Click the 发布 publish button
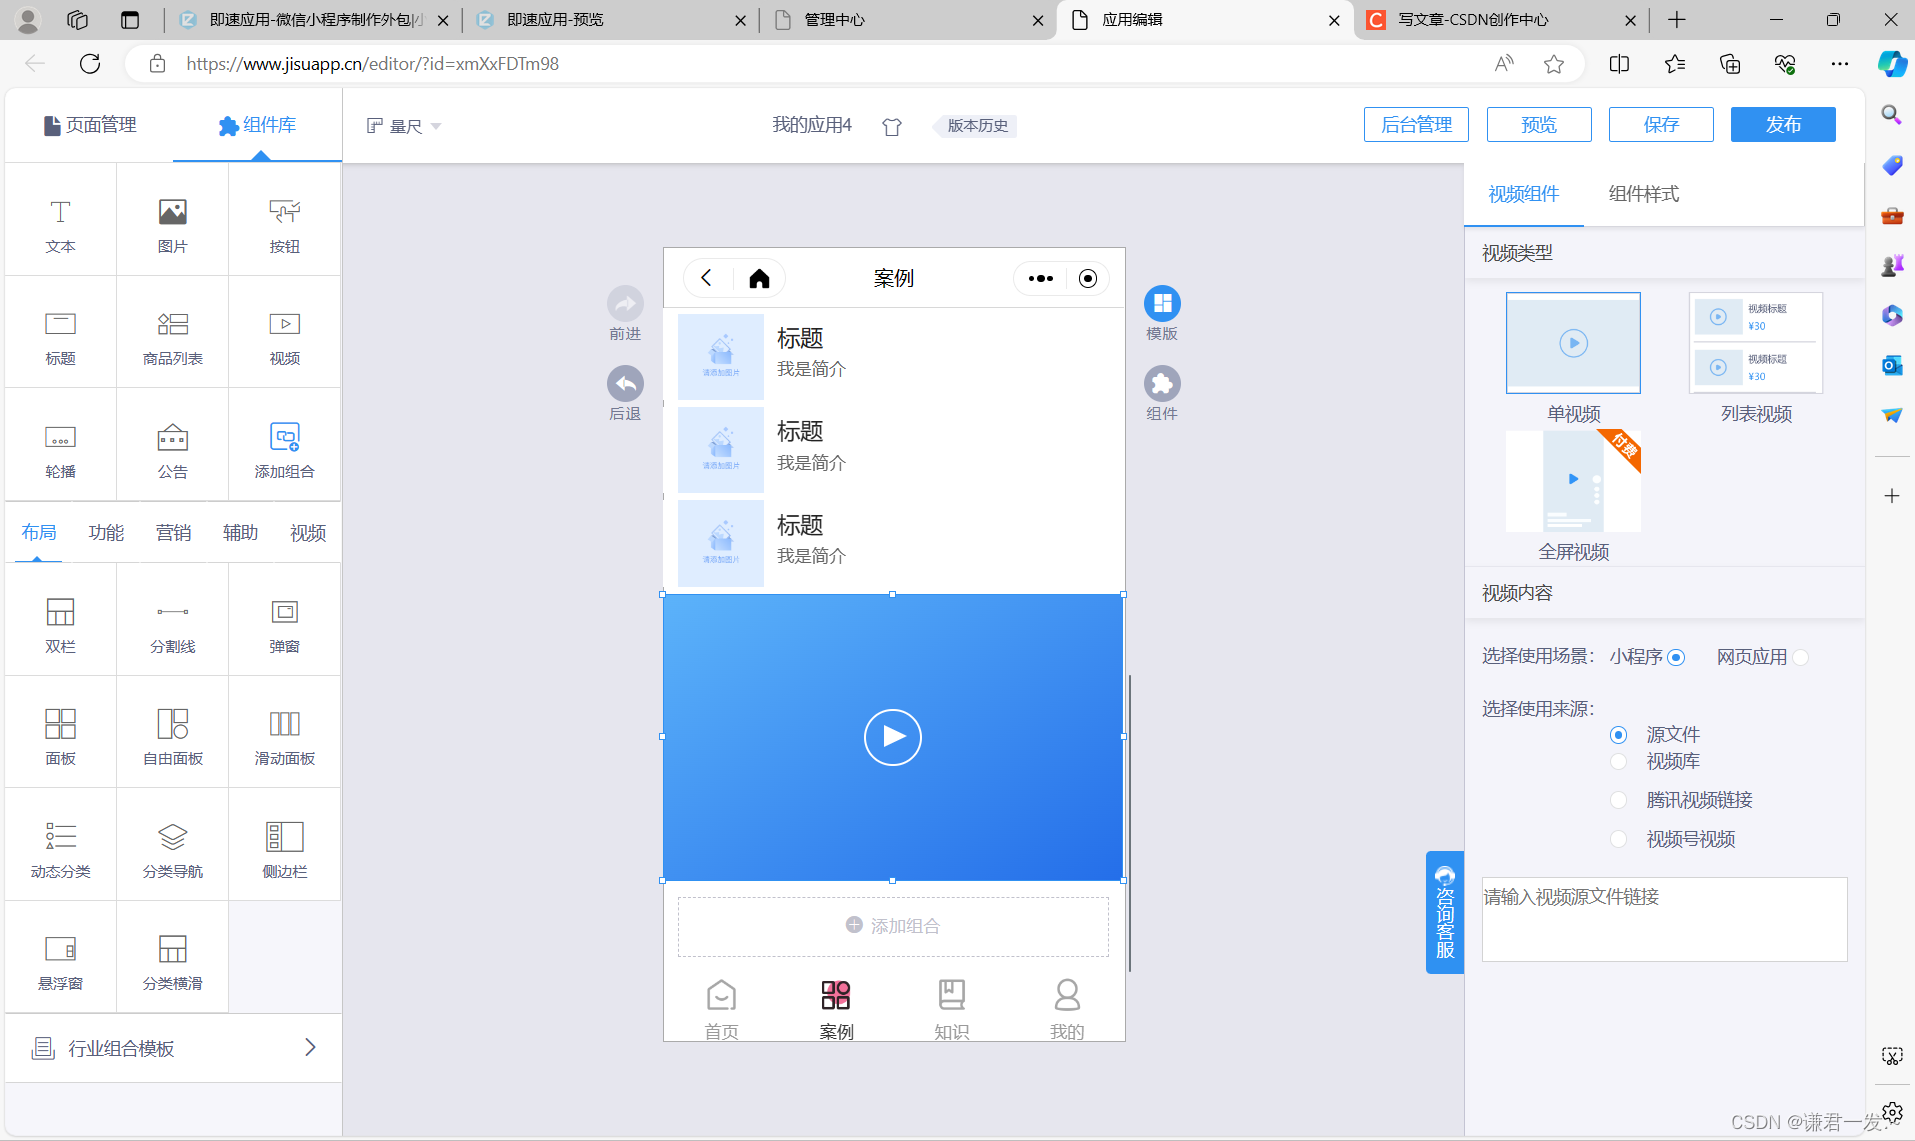This screenshot has height=1141, width=1915. [1783, 125]
